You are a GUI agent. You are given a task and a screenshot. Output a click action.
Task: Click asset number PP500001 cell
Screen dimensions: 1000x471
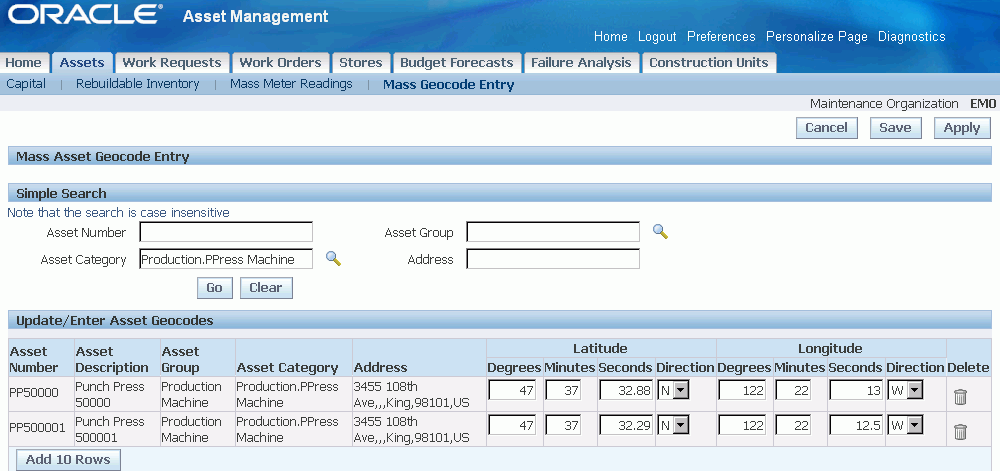[37, 428]
